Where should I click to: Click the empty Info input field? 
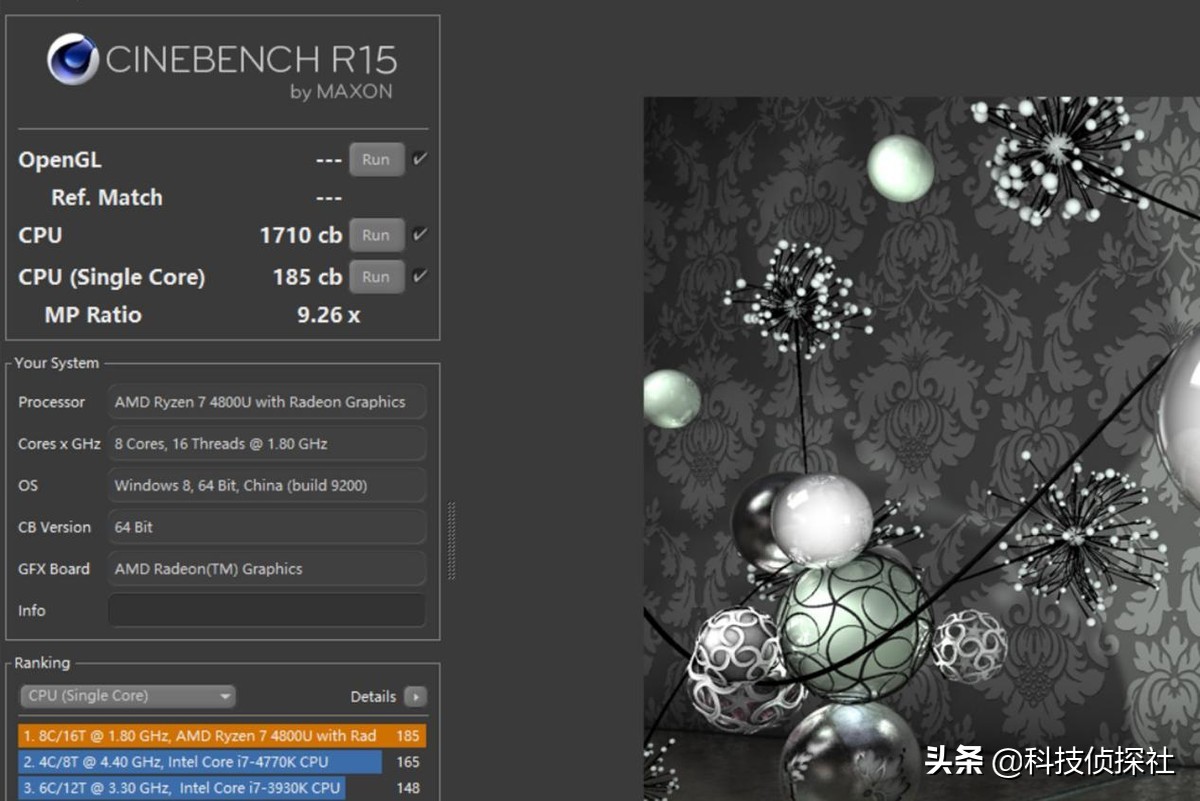pyautogui.click(x=266, y=610)
